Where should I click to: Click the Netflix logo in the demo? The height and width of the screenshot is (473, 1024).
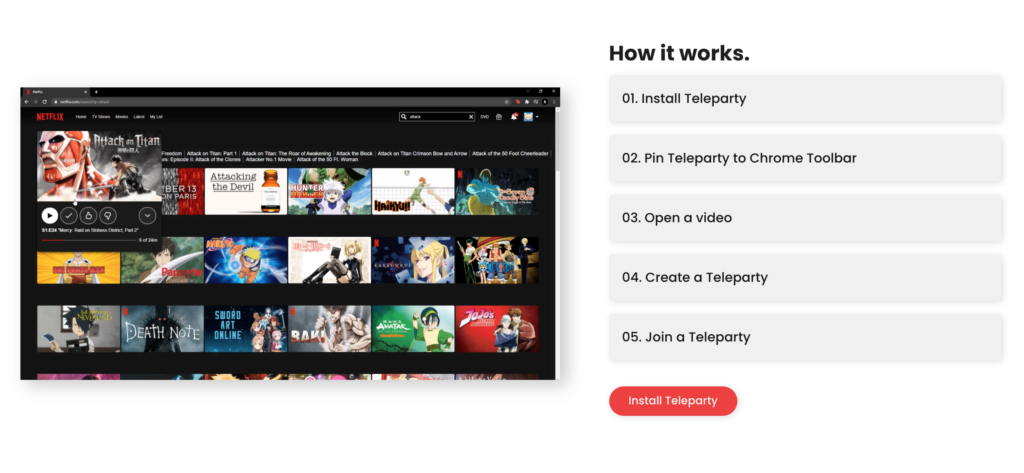point(50,117)
